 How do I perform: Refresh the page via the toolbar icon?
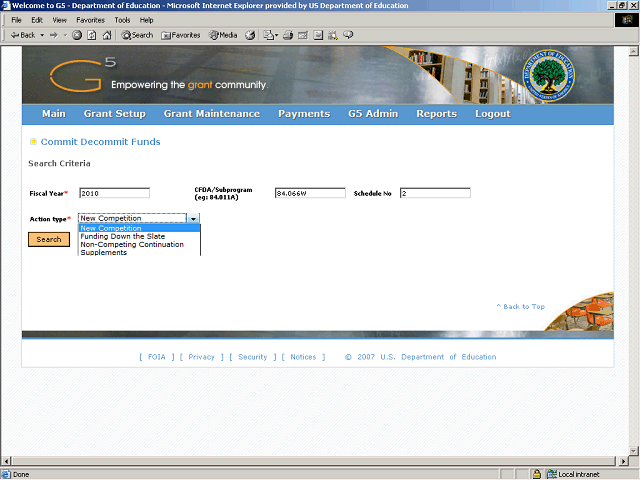[x=92, y=36]
